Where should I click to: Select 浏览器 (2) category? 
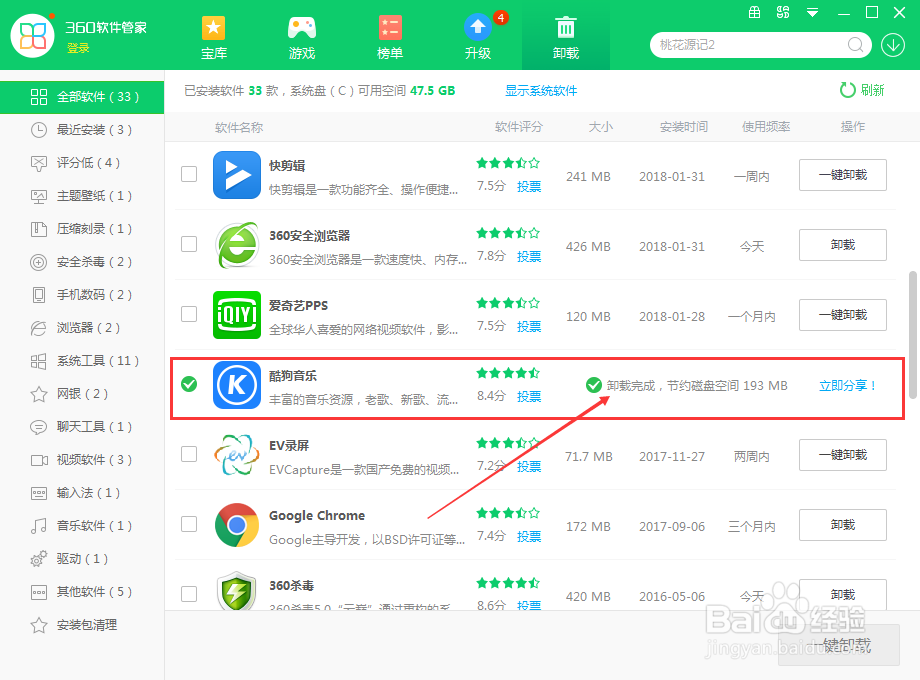pyautogui.click(x=82, y=327)
